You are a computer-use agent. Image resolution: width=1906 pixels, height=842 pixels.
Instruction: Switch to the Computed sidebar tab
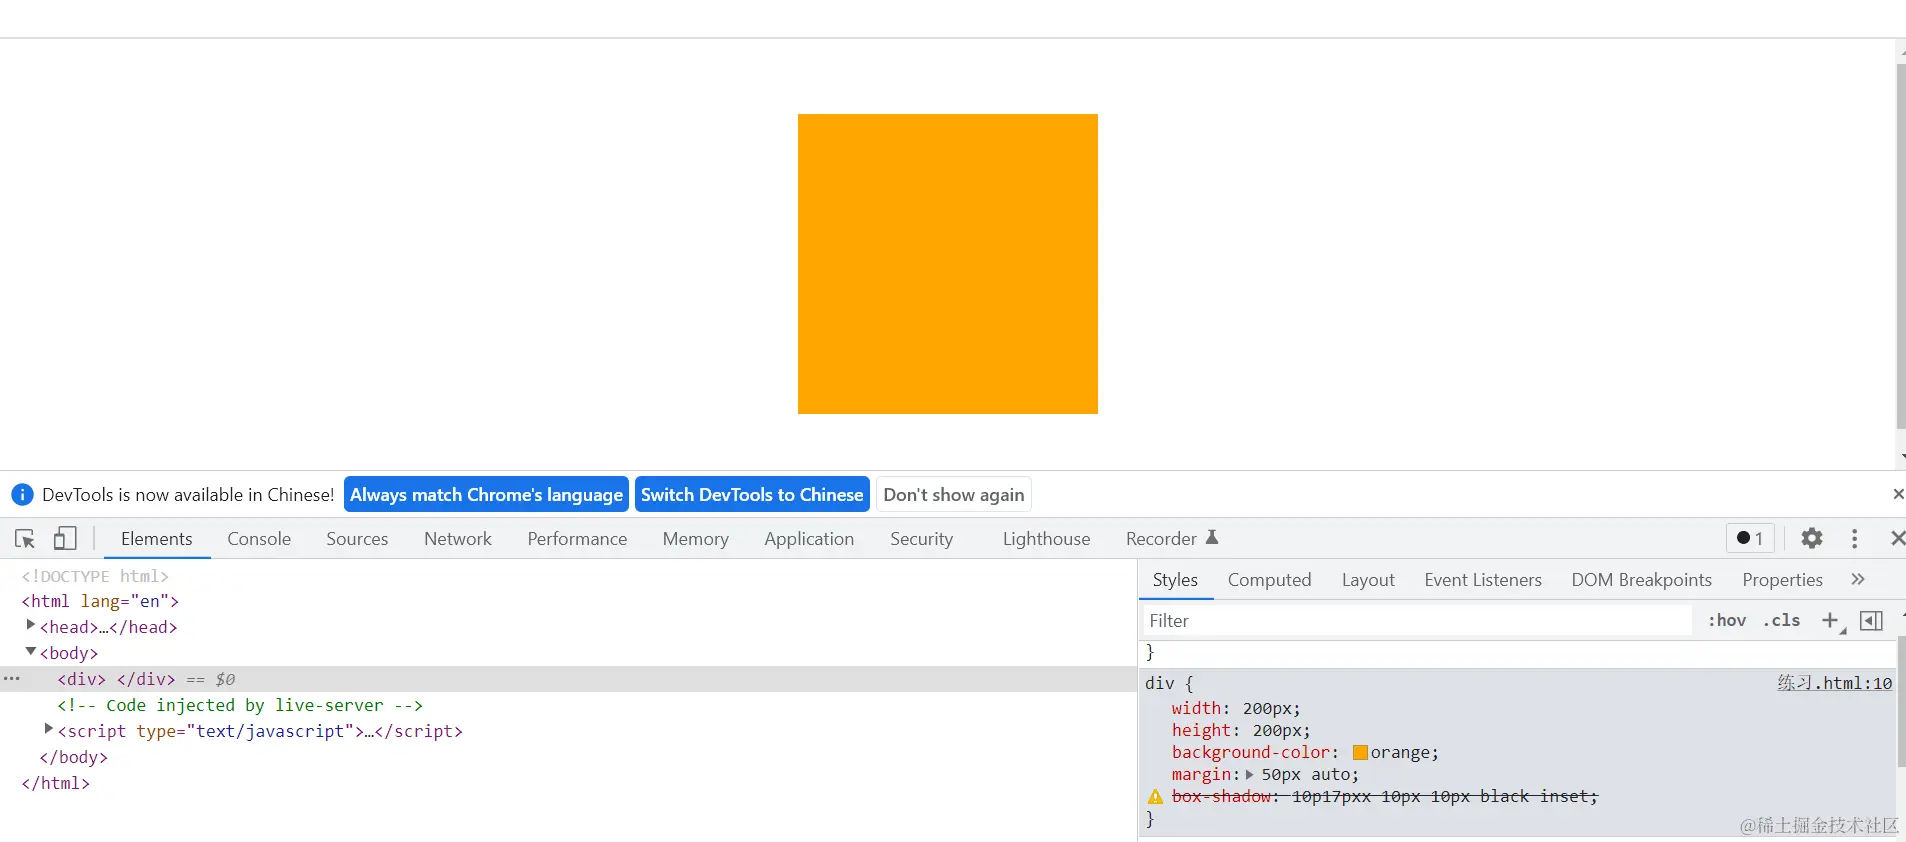pos(1270,580)
